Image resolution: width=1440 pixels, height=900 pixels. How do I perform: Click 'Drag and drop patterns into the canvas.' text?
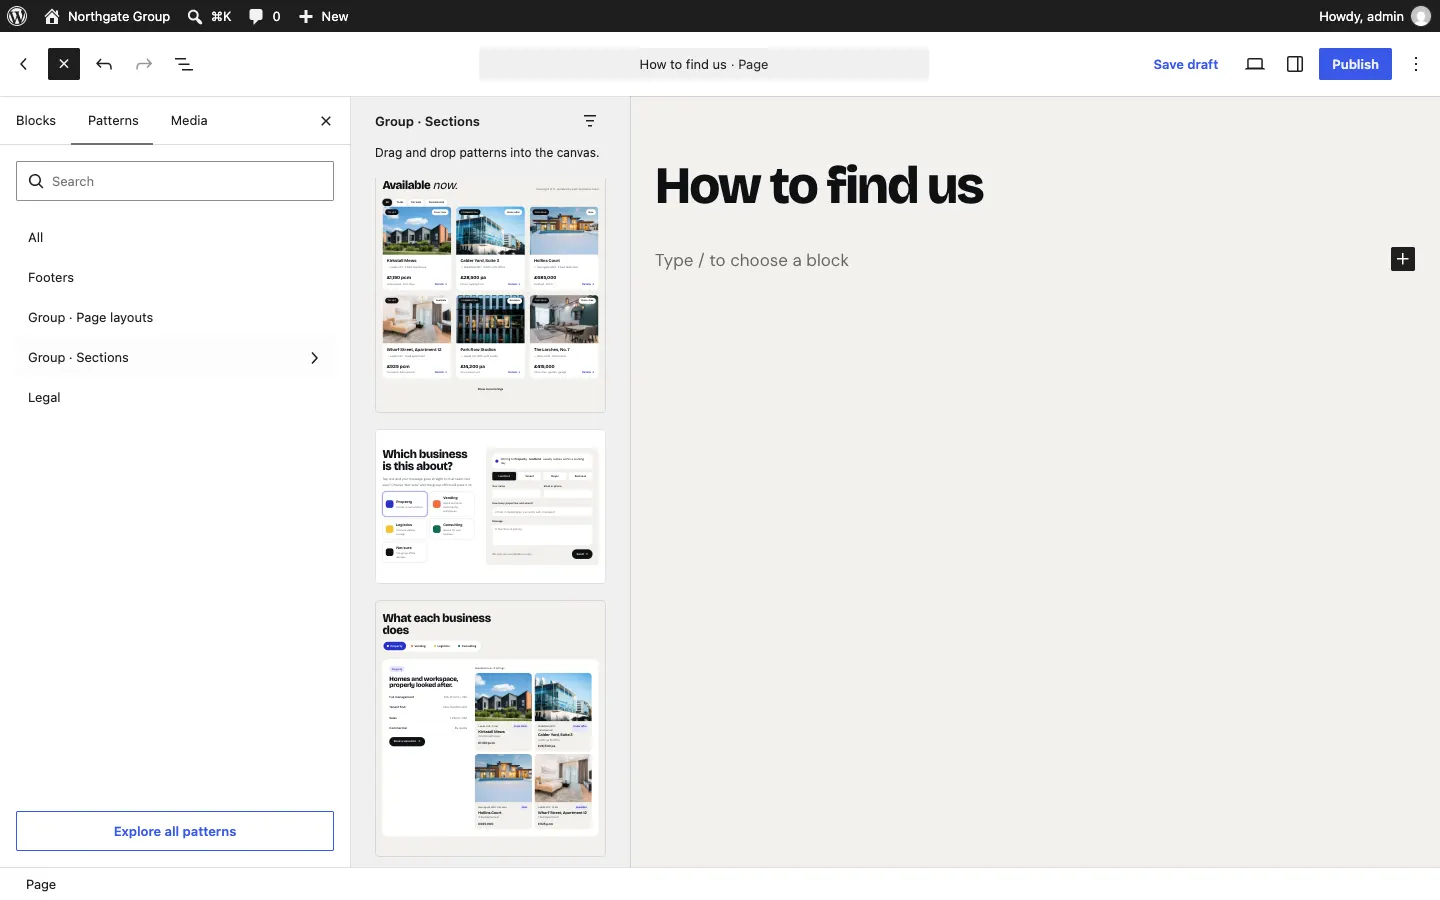(488, 154)
